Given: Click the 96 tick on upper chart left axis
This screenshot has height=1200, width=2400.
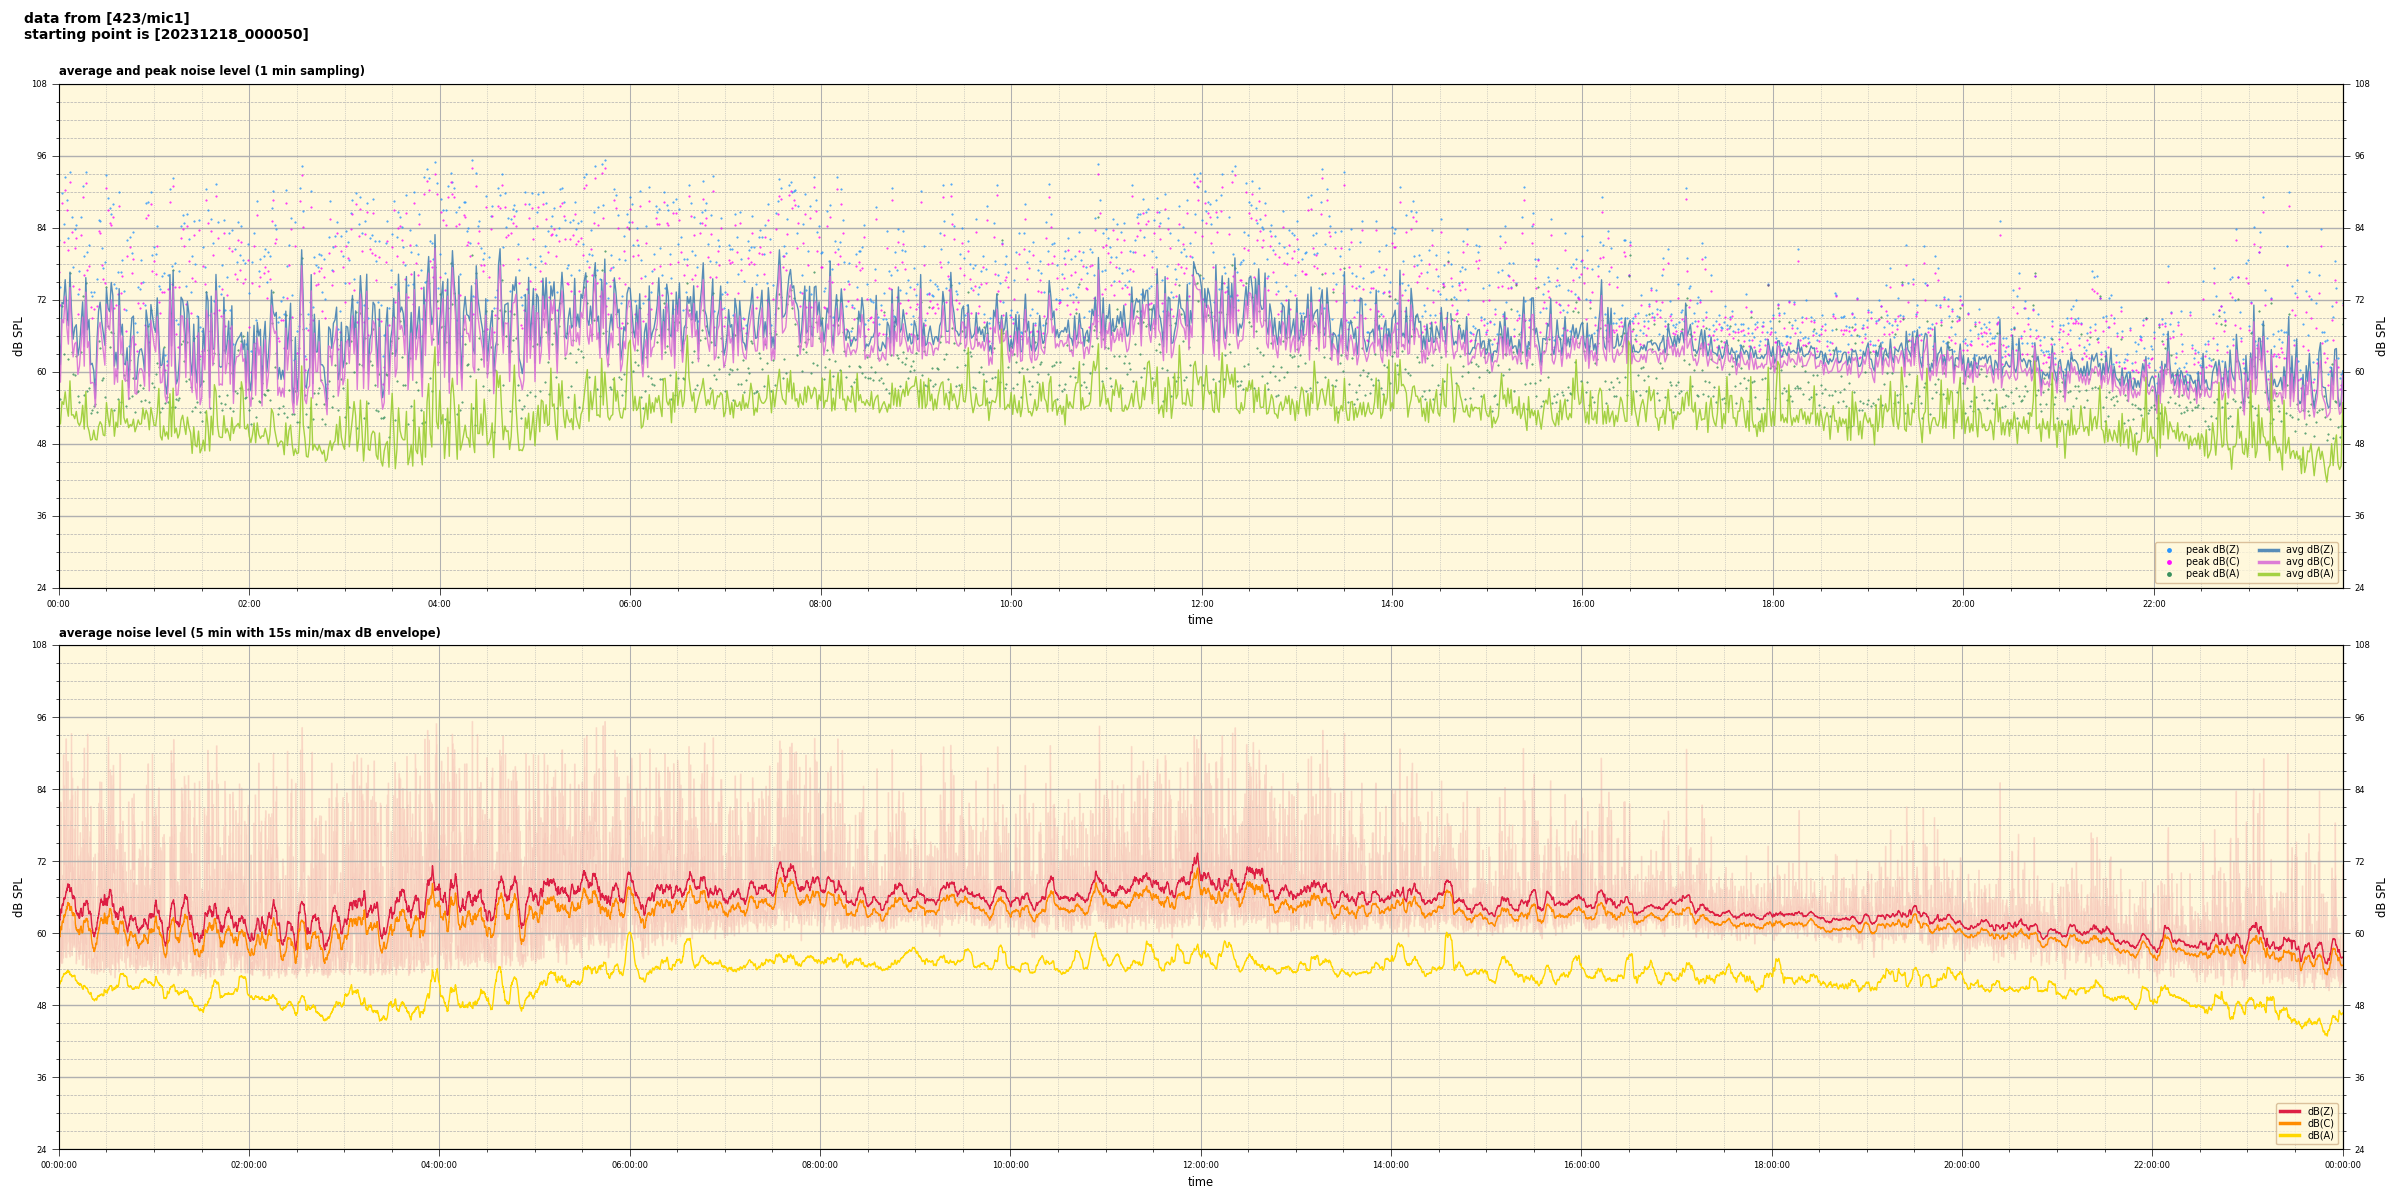Looking at the screenshot, I should [x=40, y=156].
